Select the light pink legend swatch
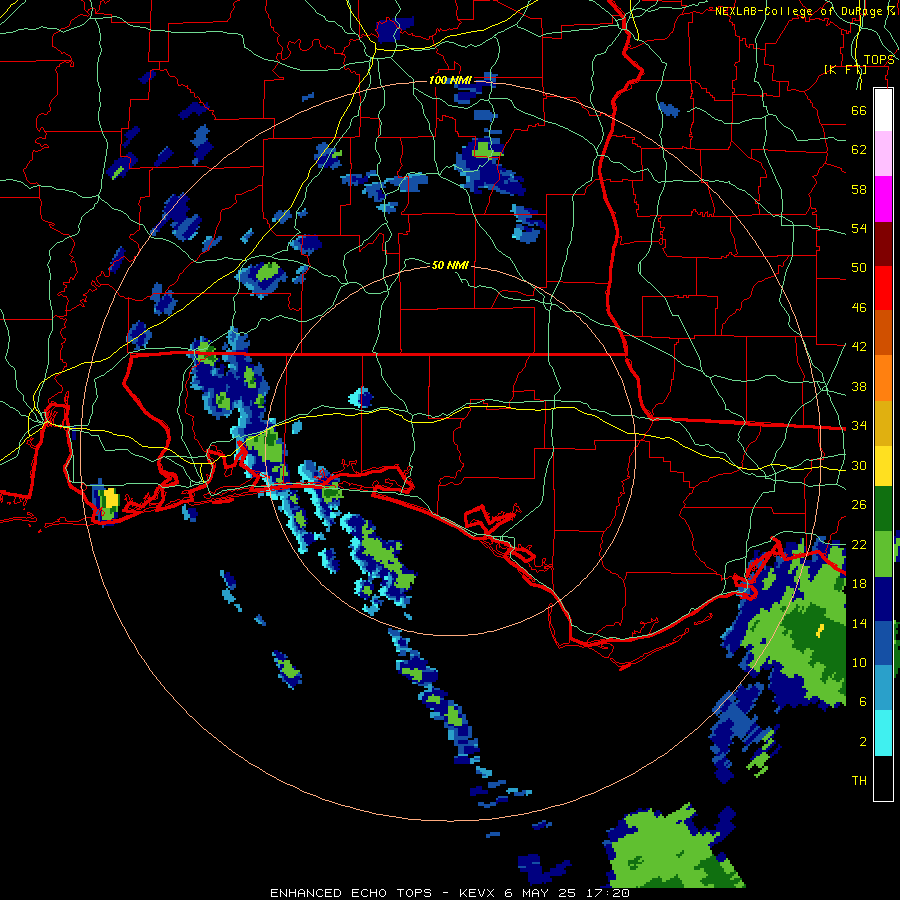 point(883,154)
